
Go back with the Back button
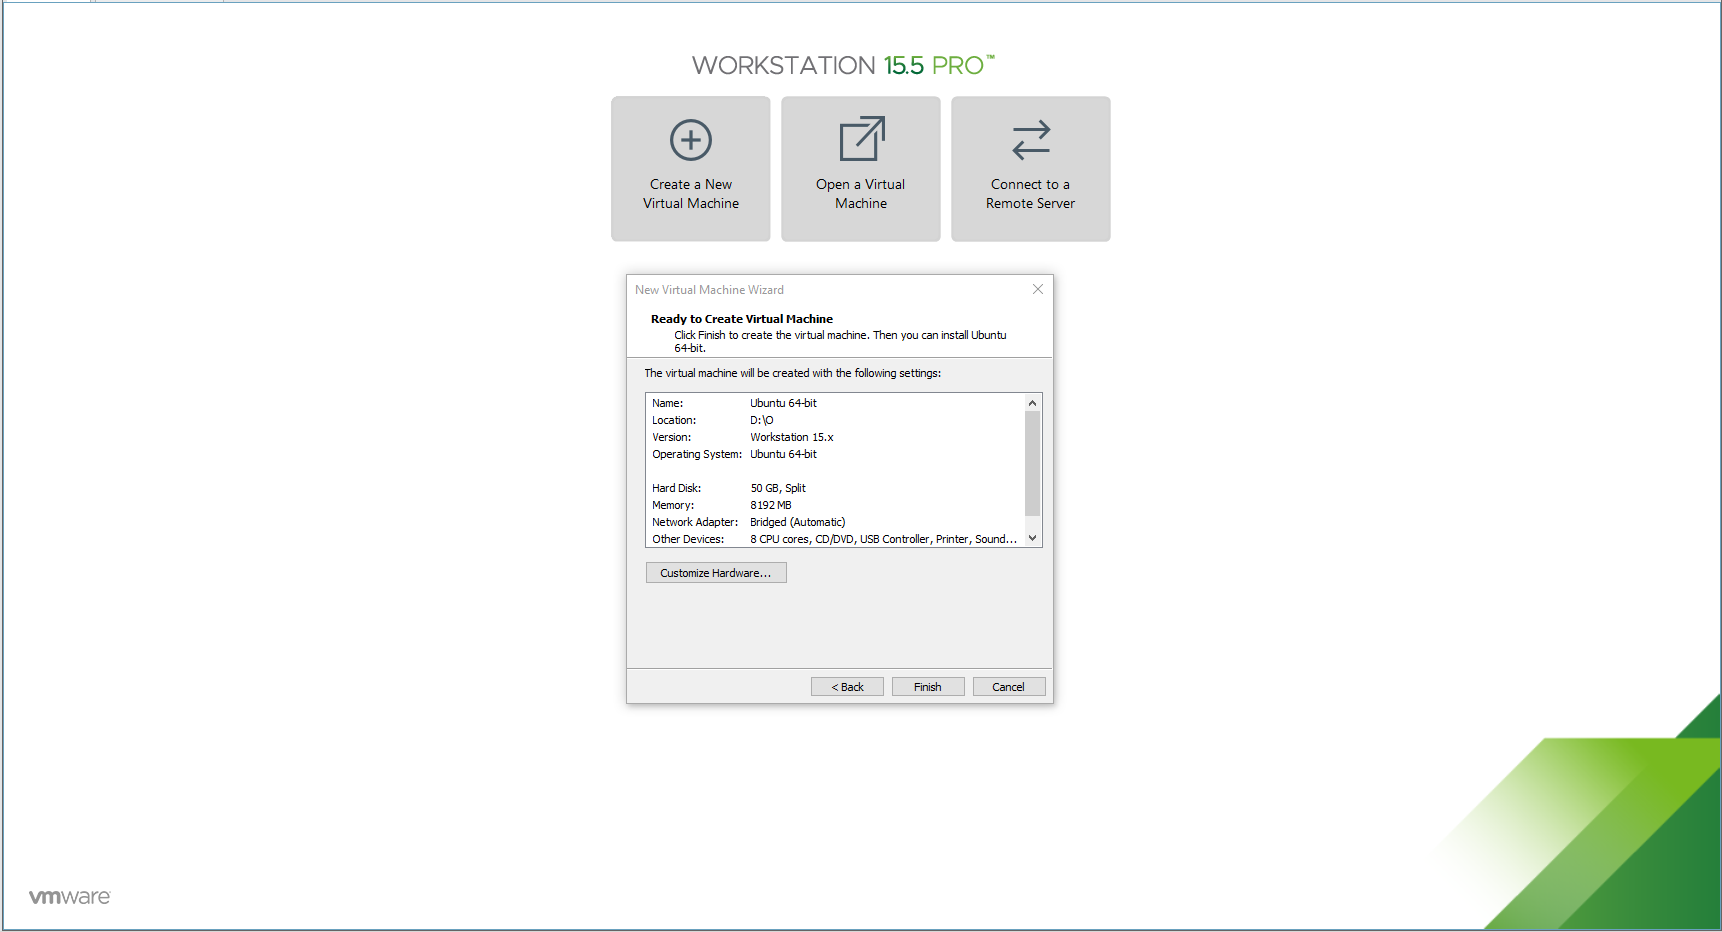(847, 687)
